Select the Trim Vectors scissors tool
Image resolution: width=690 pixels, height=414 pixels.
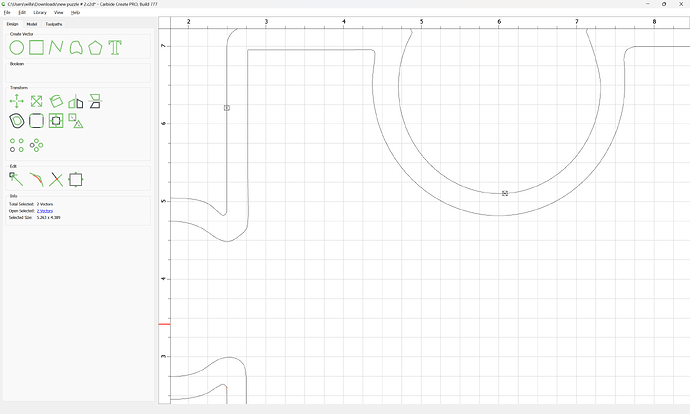[56, 180]
